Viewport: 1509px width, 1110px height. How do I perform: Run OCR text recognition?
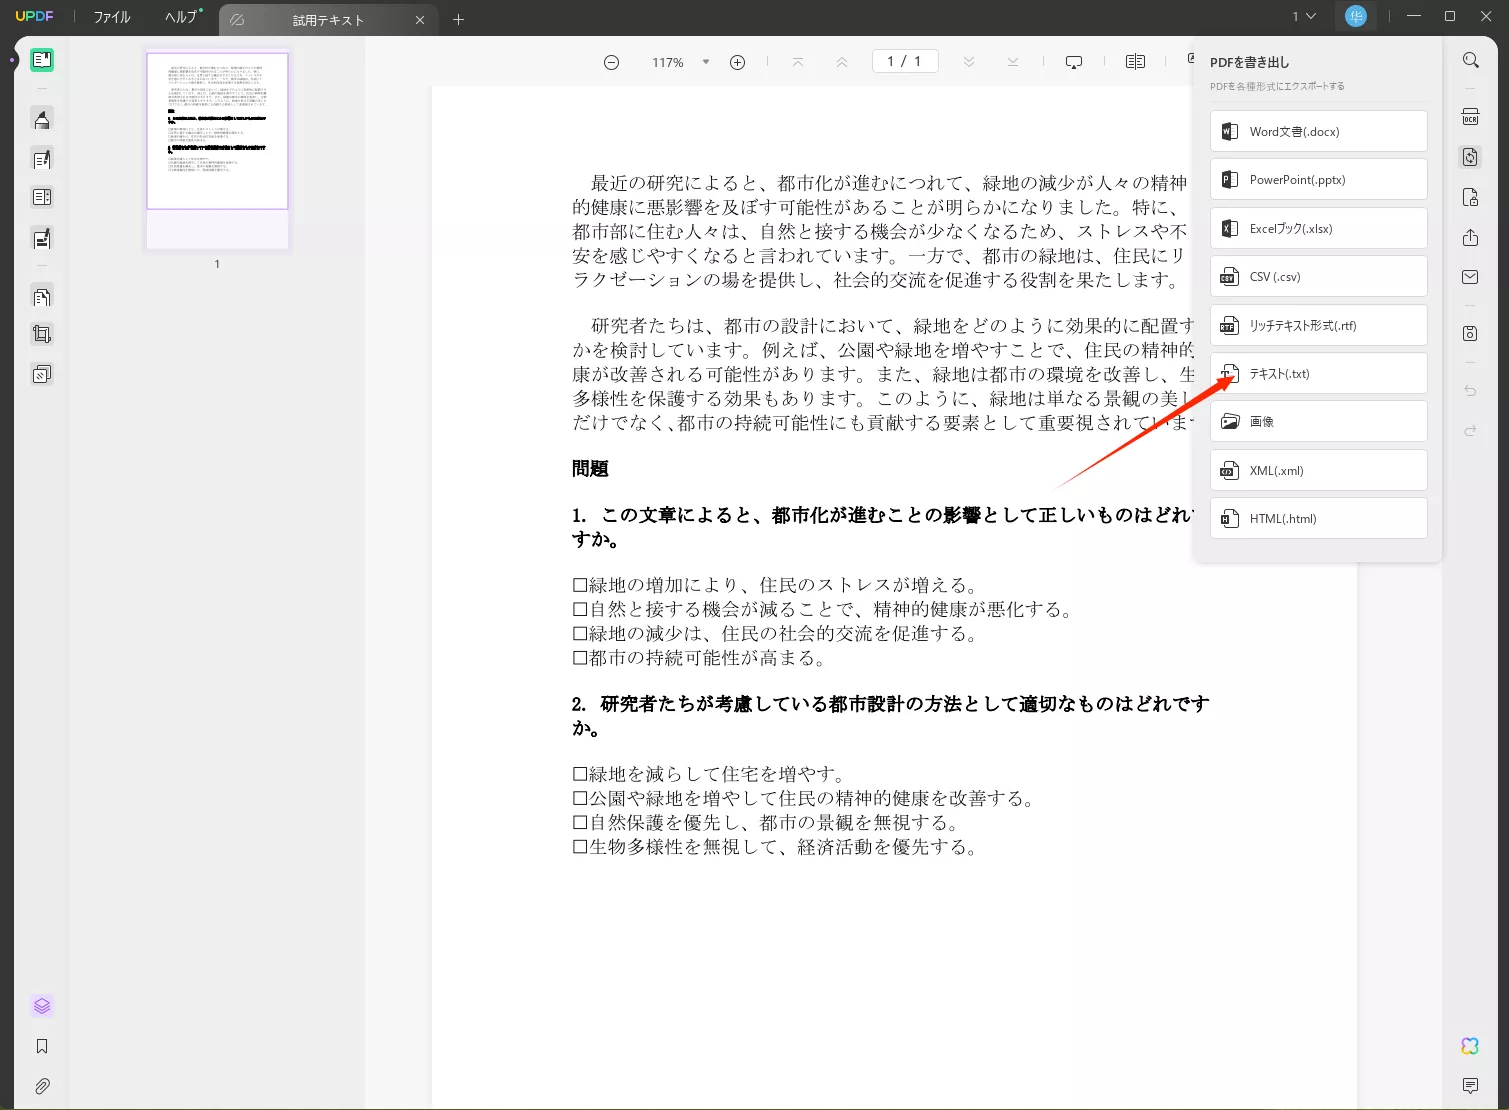pyautogui.click(x=1470, y=117)
